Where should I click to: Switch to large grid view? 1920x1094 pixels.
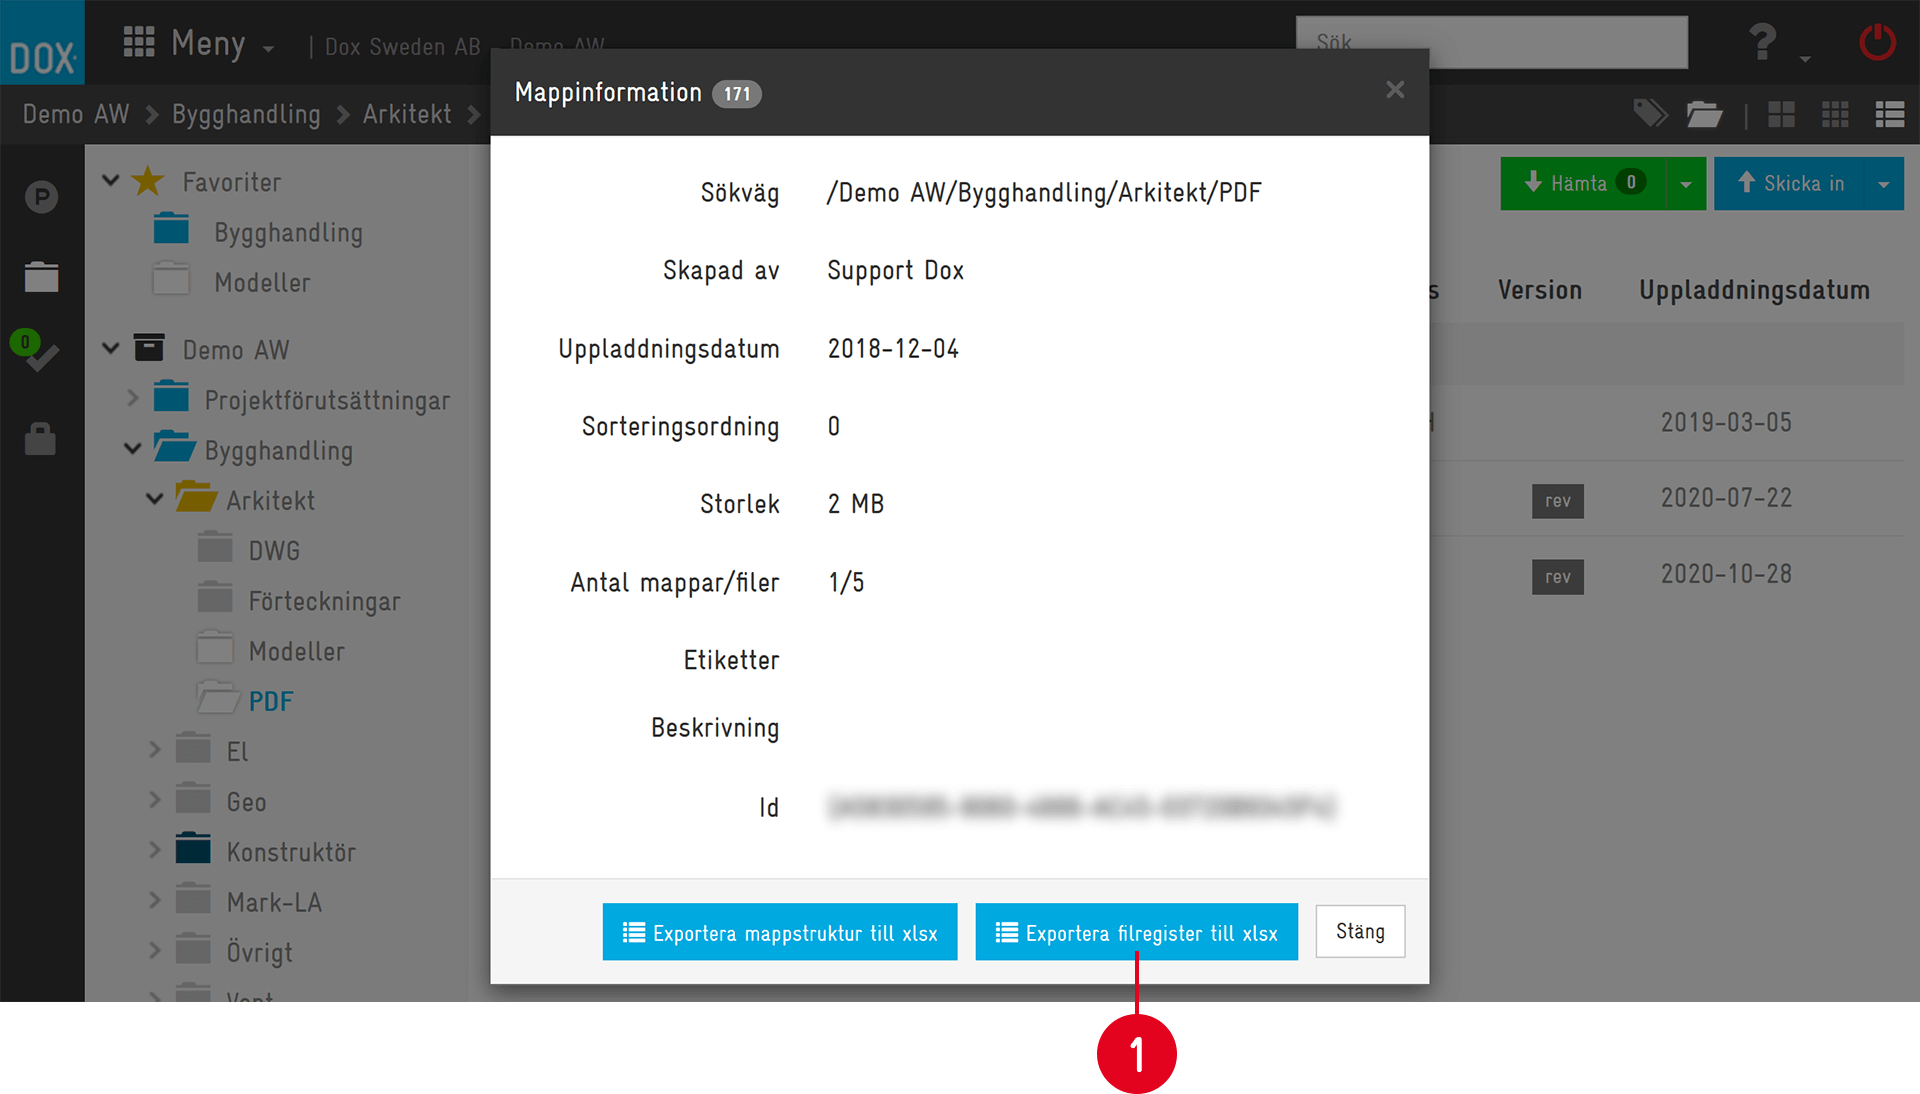click(x=1781, y=114)
